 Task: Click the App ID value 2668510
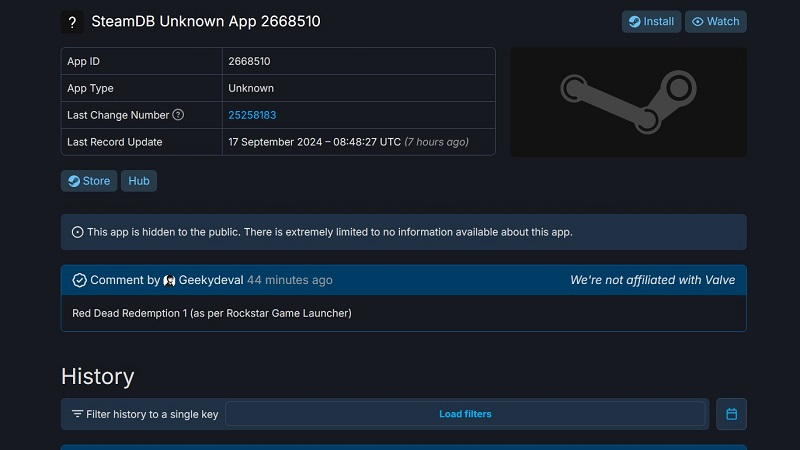(x=249, y=61)
